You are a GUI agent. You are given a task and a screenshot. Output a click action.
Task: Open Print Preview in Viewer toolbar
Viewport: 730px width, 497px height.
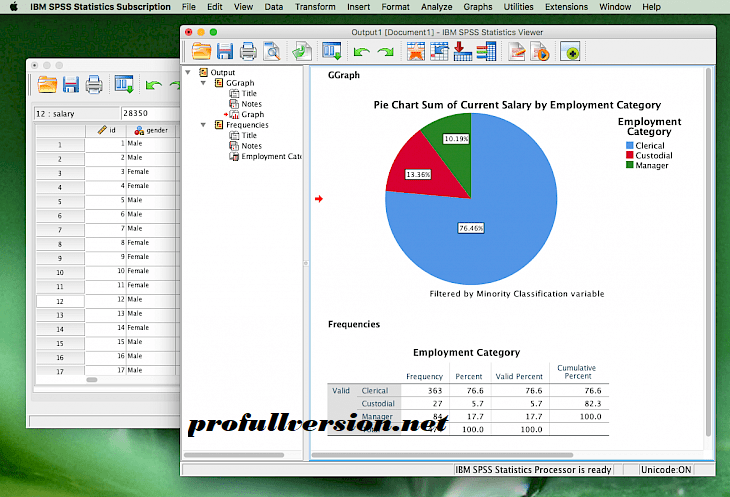click(x=271, y=51)
